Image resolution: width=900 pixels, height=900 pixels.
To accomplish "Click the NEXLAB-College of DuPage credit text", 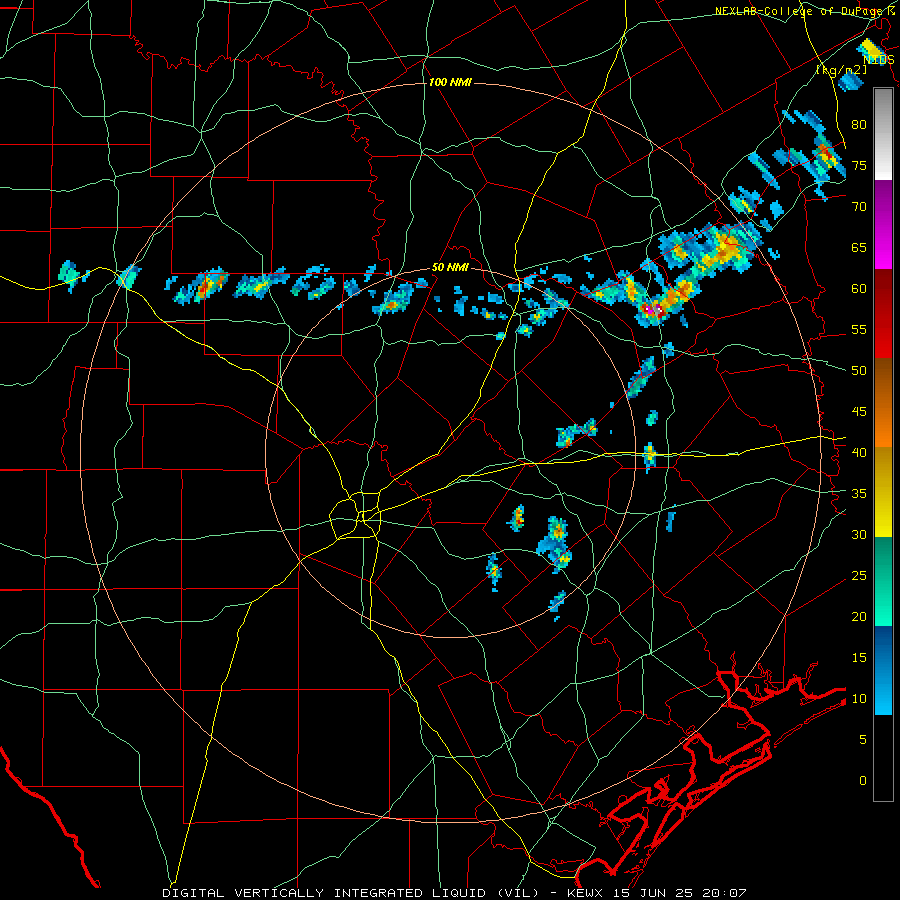I will pos(804,11).
